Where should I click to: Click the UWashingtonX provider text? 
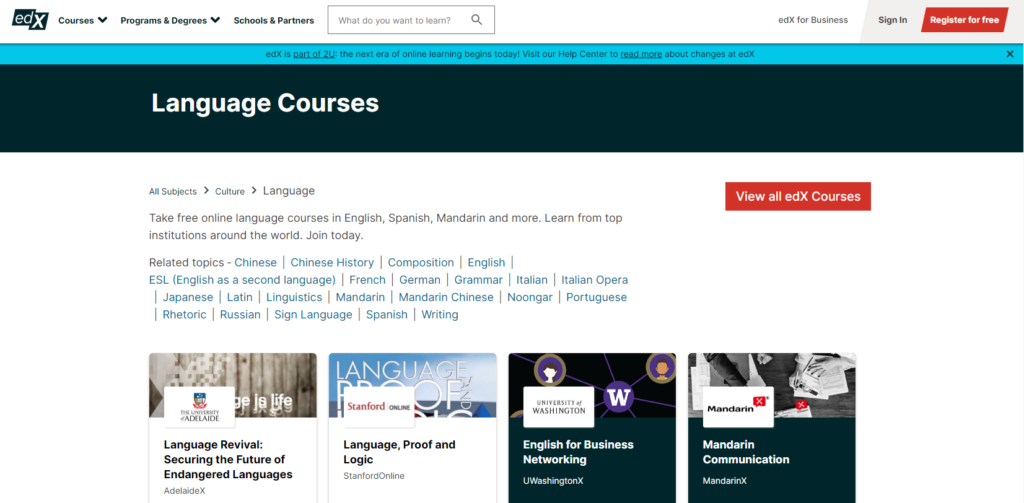pyautogui.click(x=553, y=481)
